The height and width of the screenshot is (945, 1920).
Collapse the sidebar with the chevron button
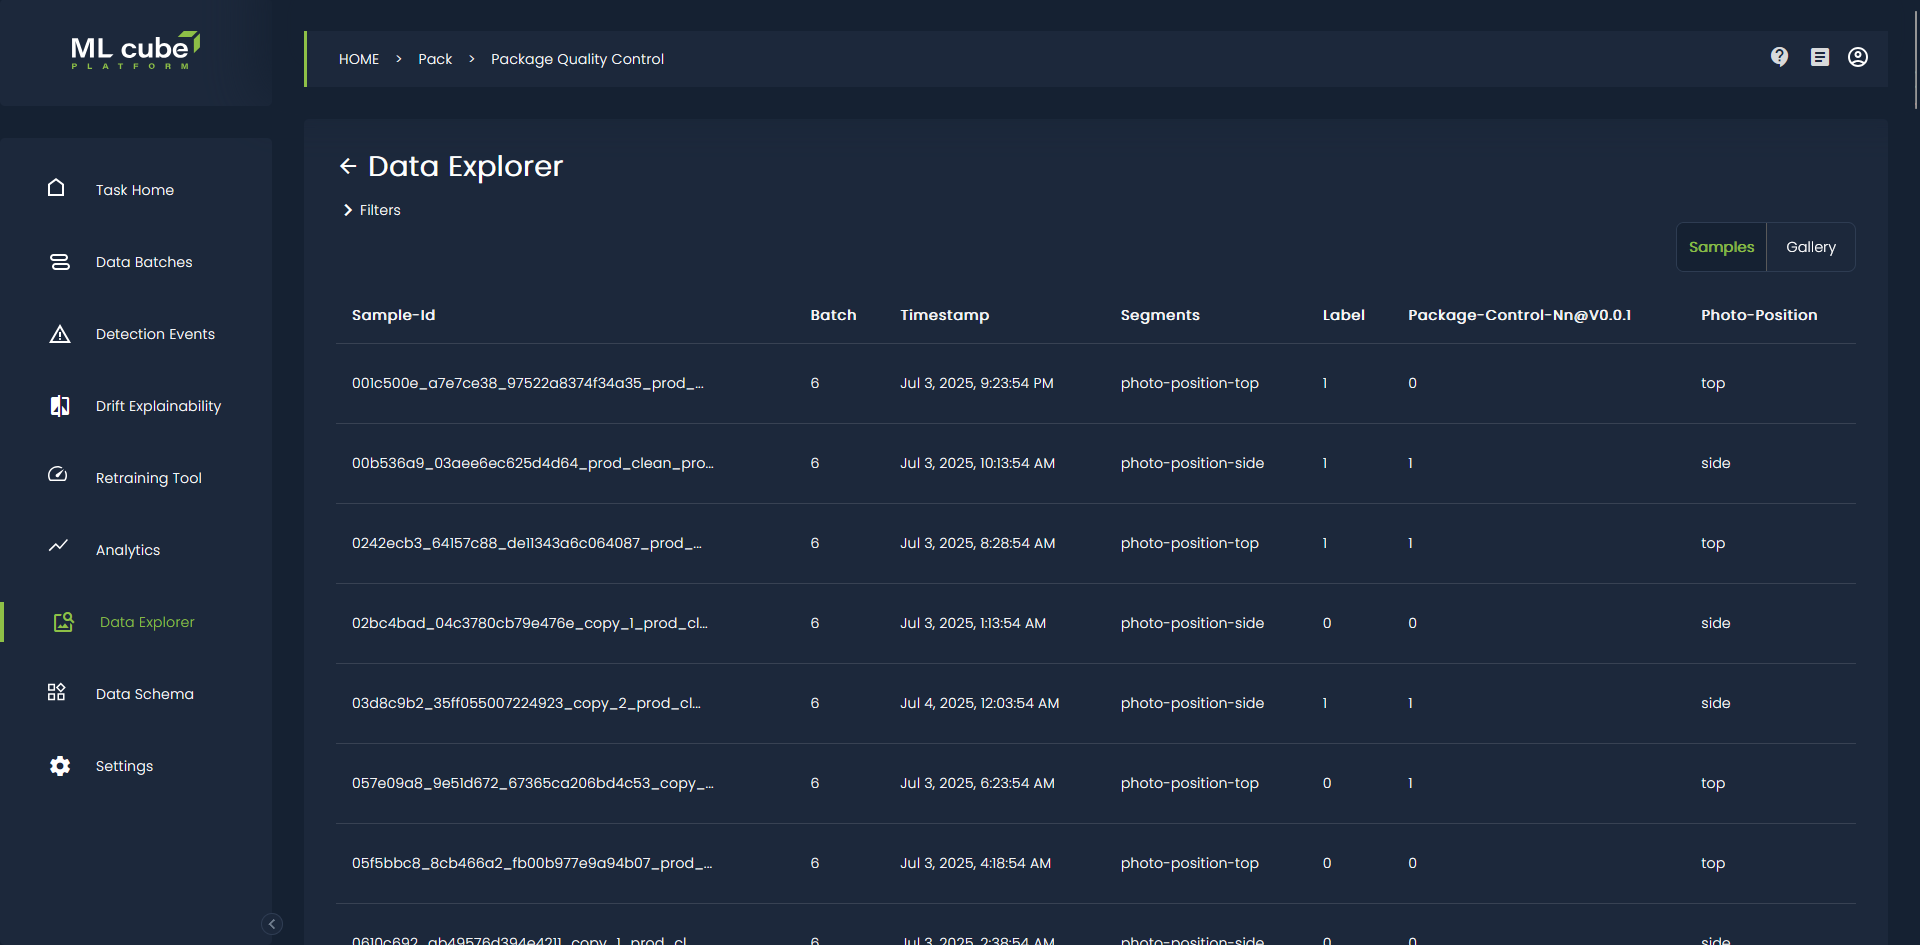point(272,924)
